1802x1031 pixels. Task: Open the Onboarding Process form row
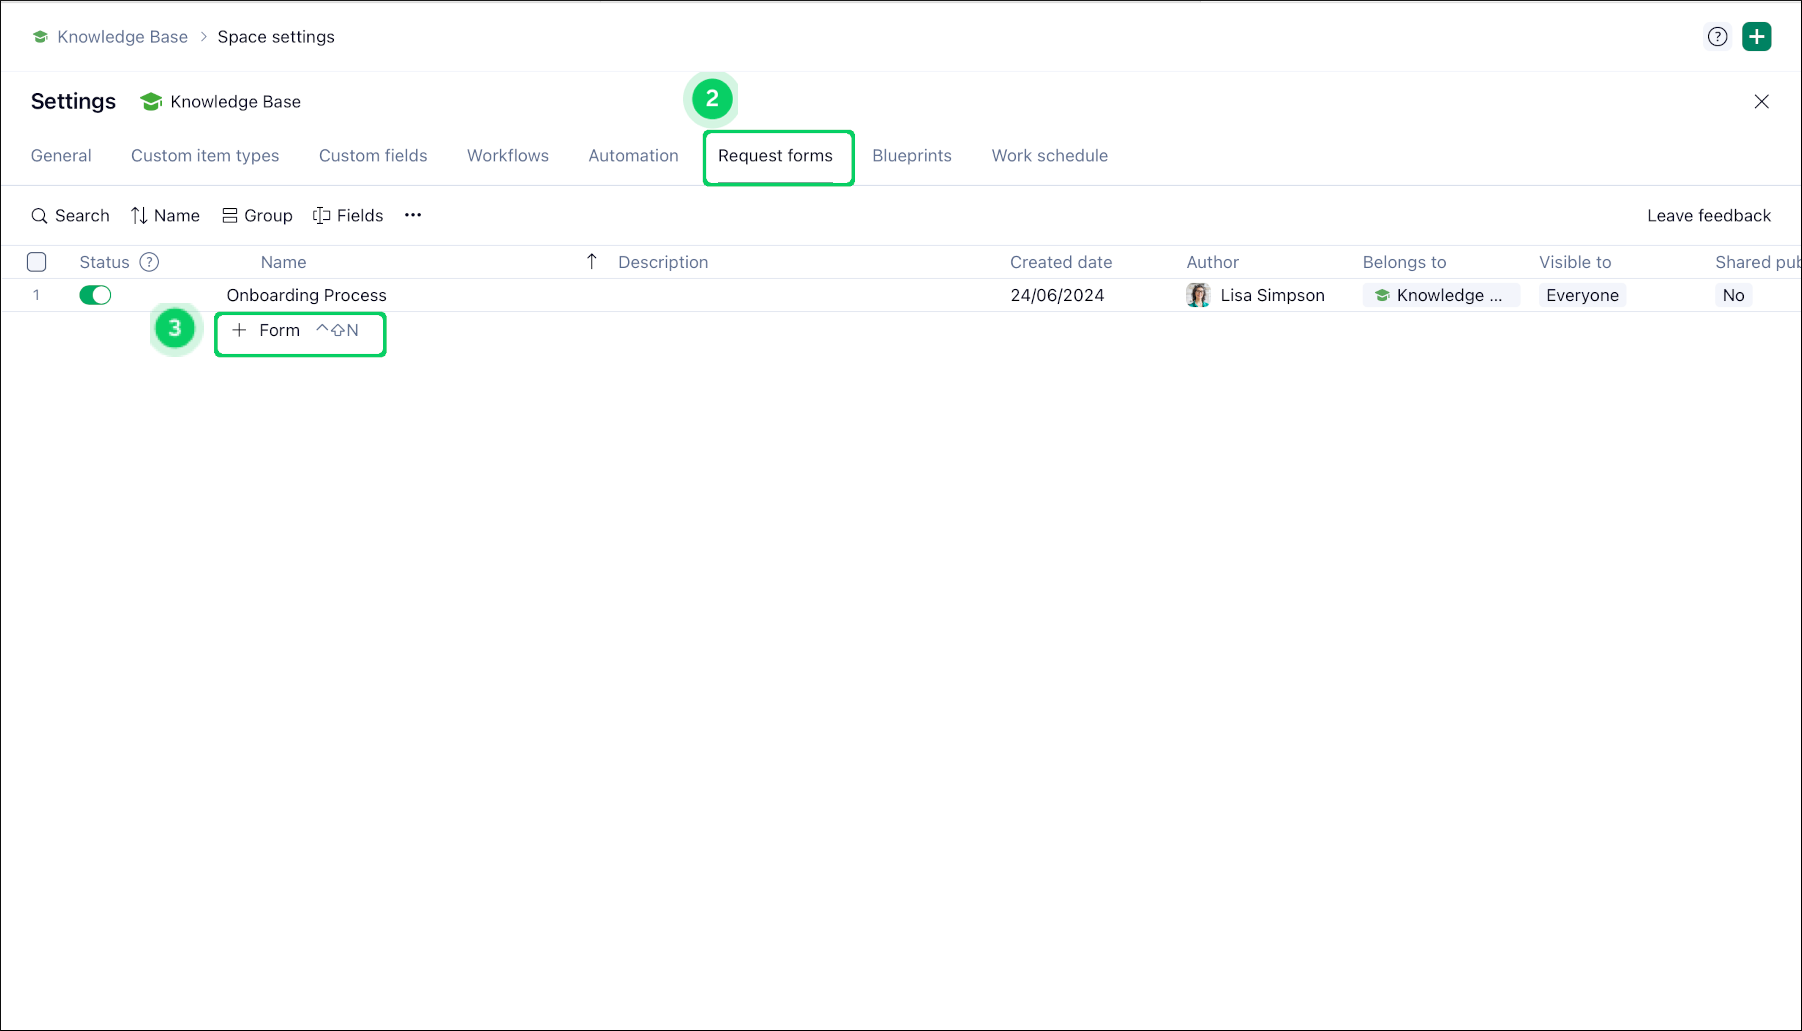pos(306,295)
